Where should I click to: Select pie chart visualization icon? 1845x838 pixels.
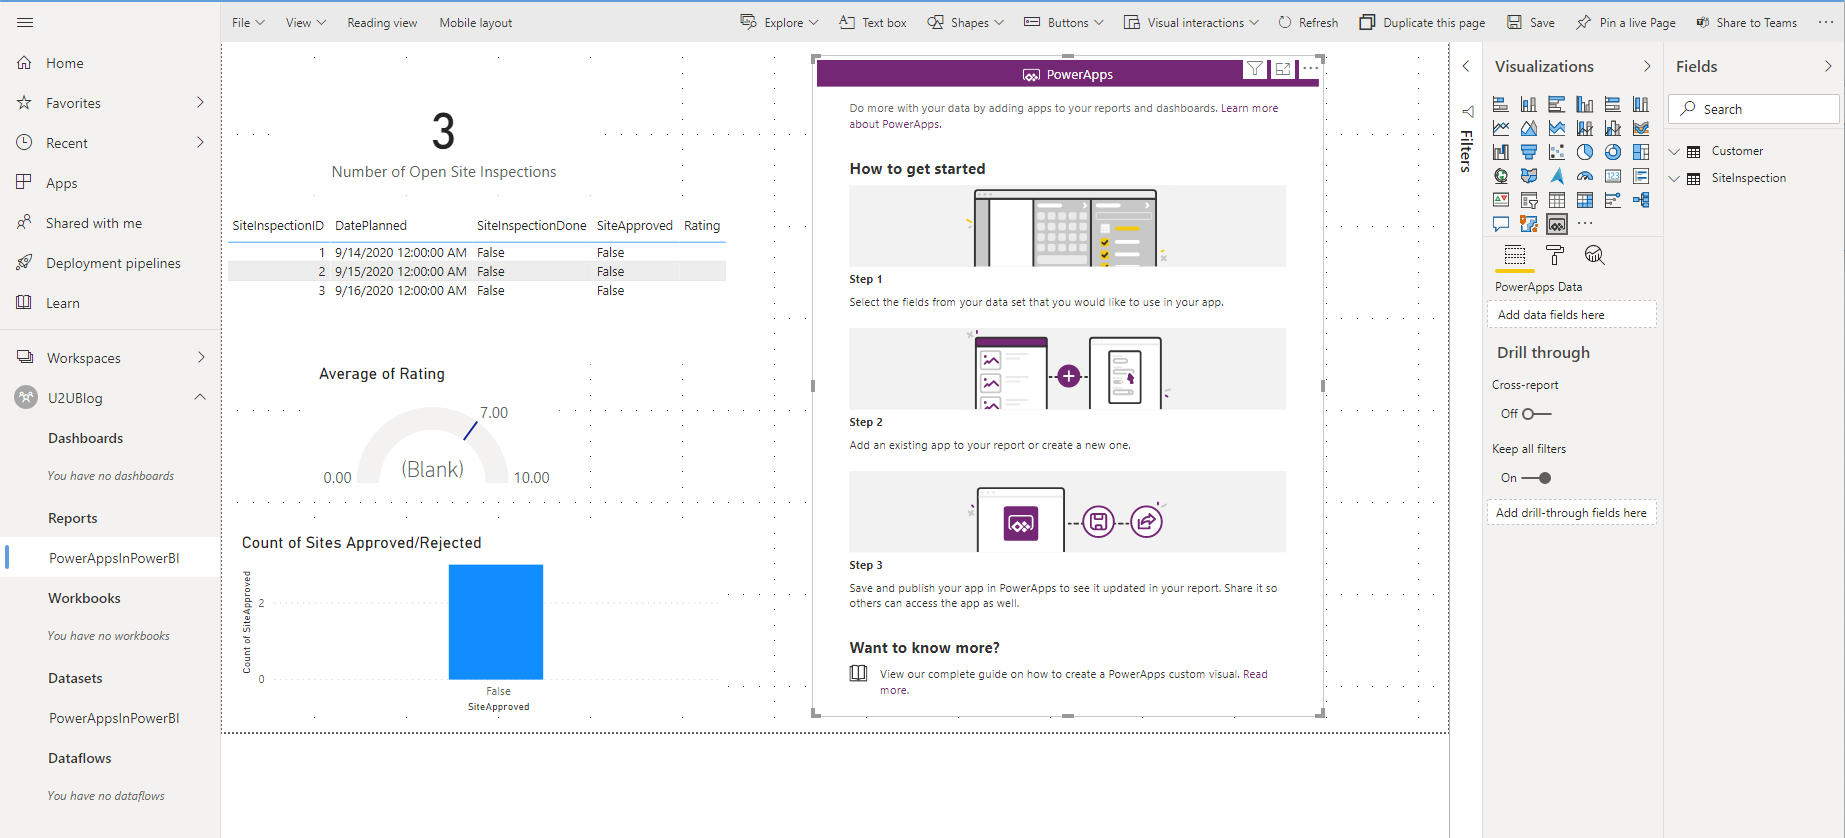click(x=1585, y=152)
